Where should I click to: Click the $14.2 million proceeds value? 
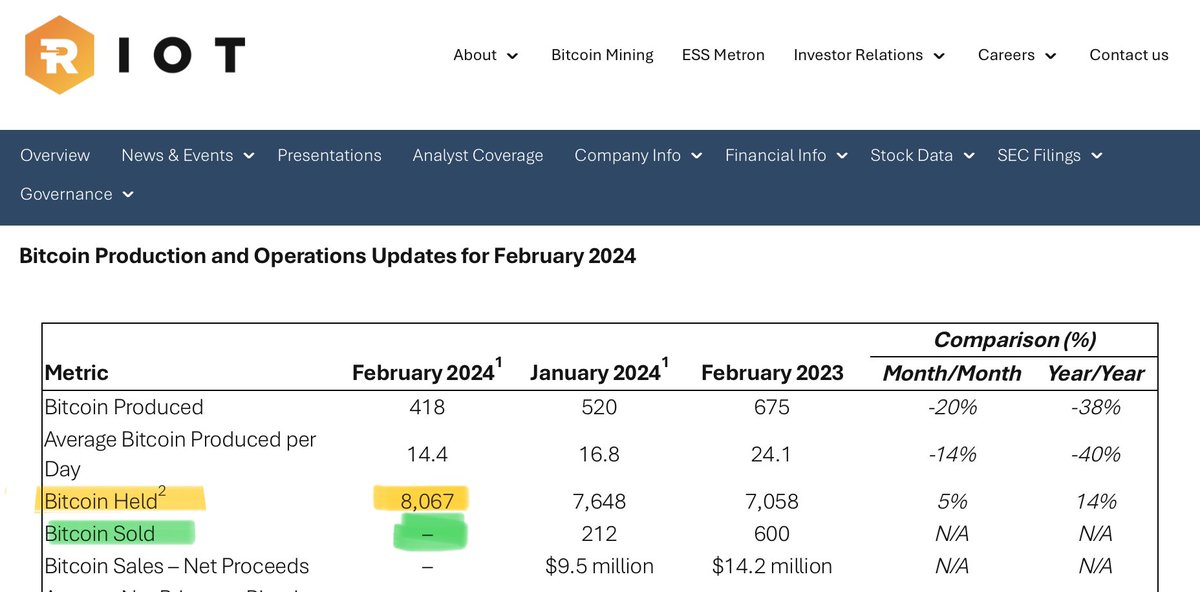(x=772, y=566)
